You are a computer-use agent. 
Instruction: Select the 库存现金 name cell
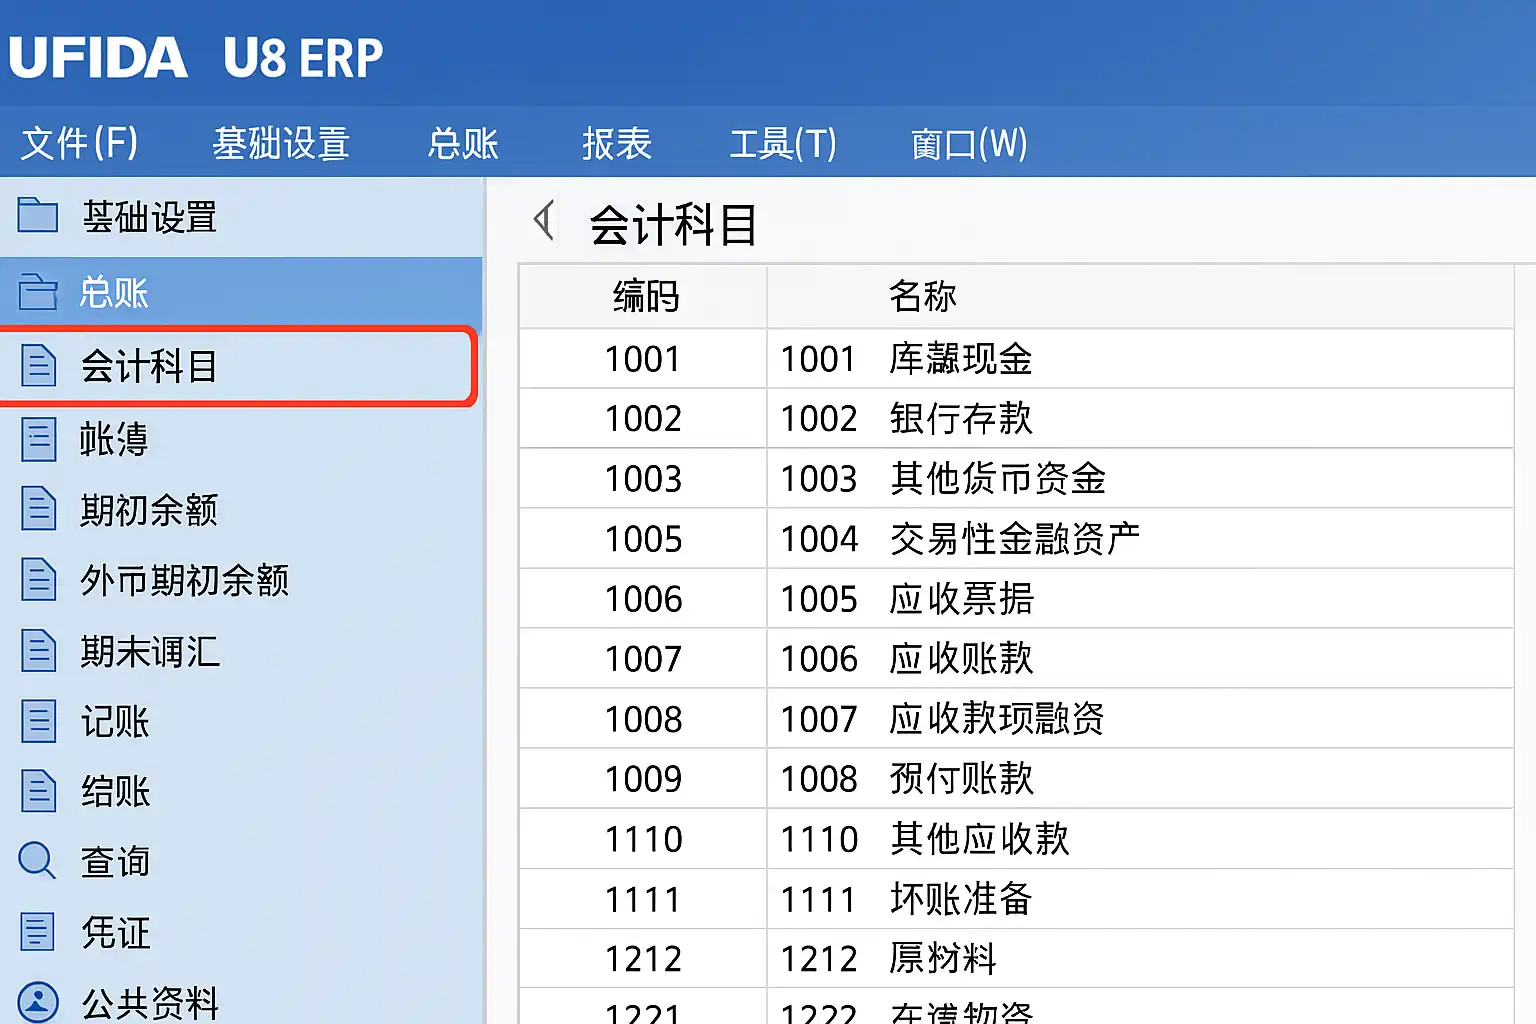1140,359
